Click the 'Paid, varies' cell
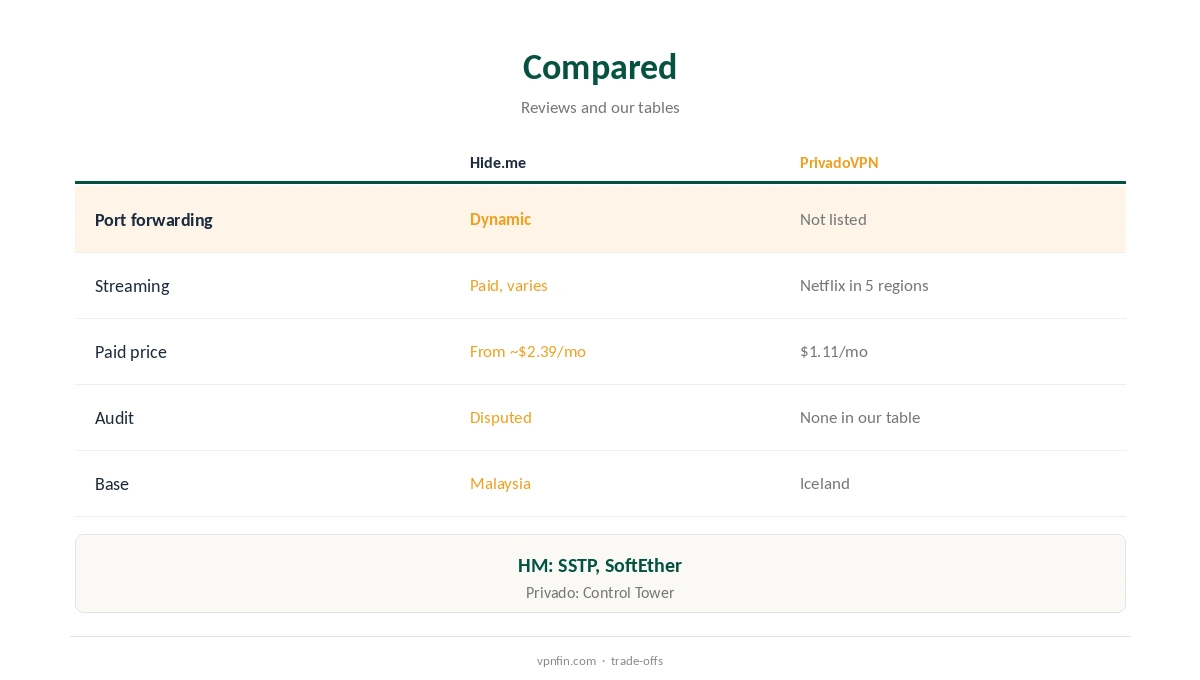 509,285
